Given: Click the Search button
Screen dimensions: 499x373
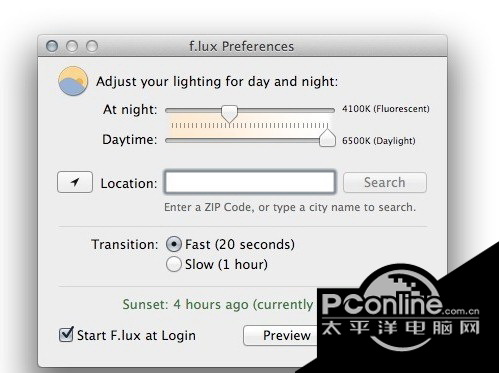Looking at the screenshot, I should point(385,182).
